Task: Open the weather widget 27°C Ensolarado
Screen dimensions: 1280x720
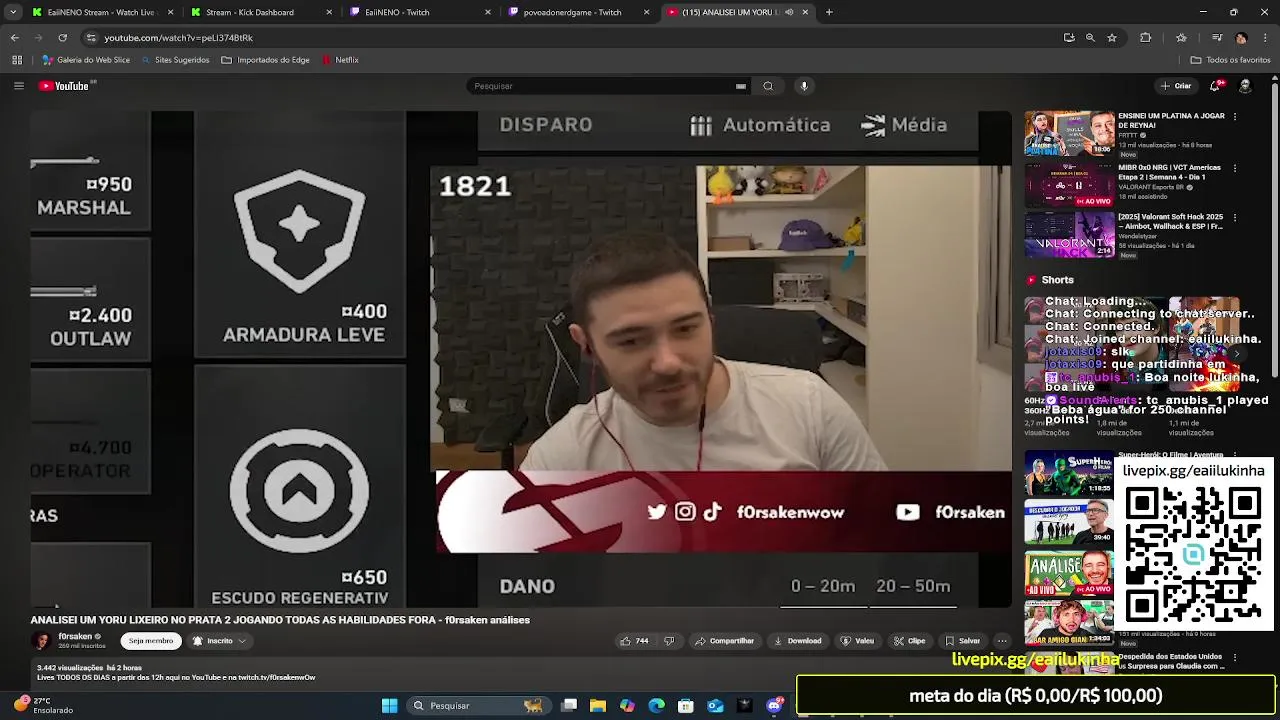Action: [42, 706]
